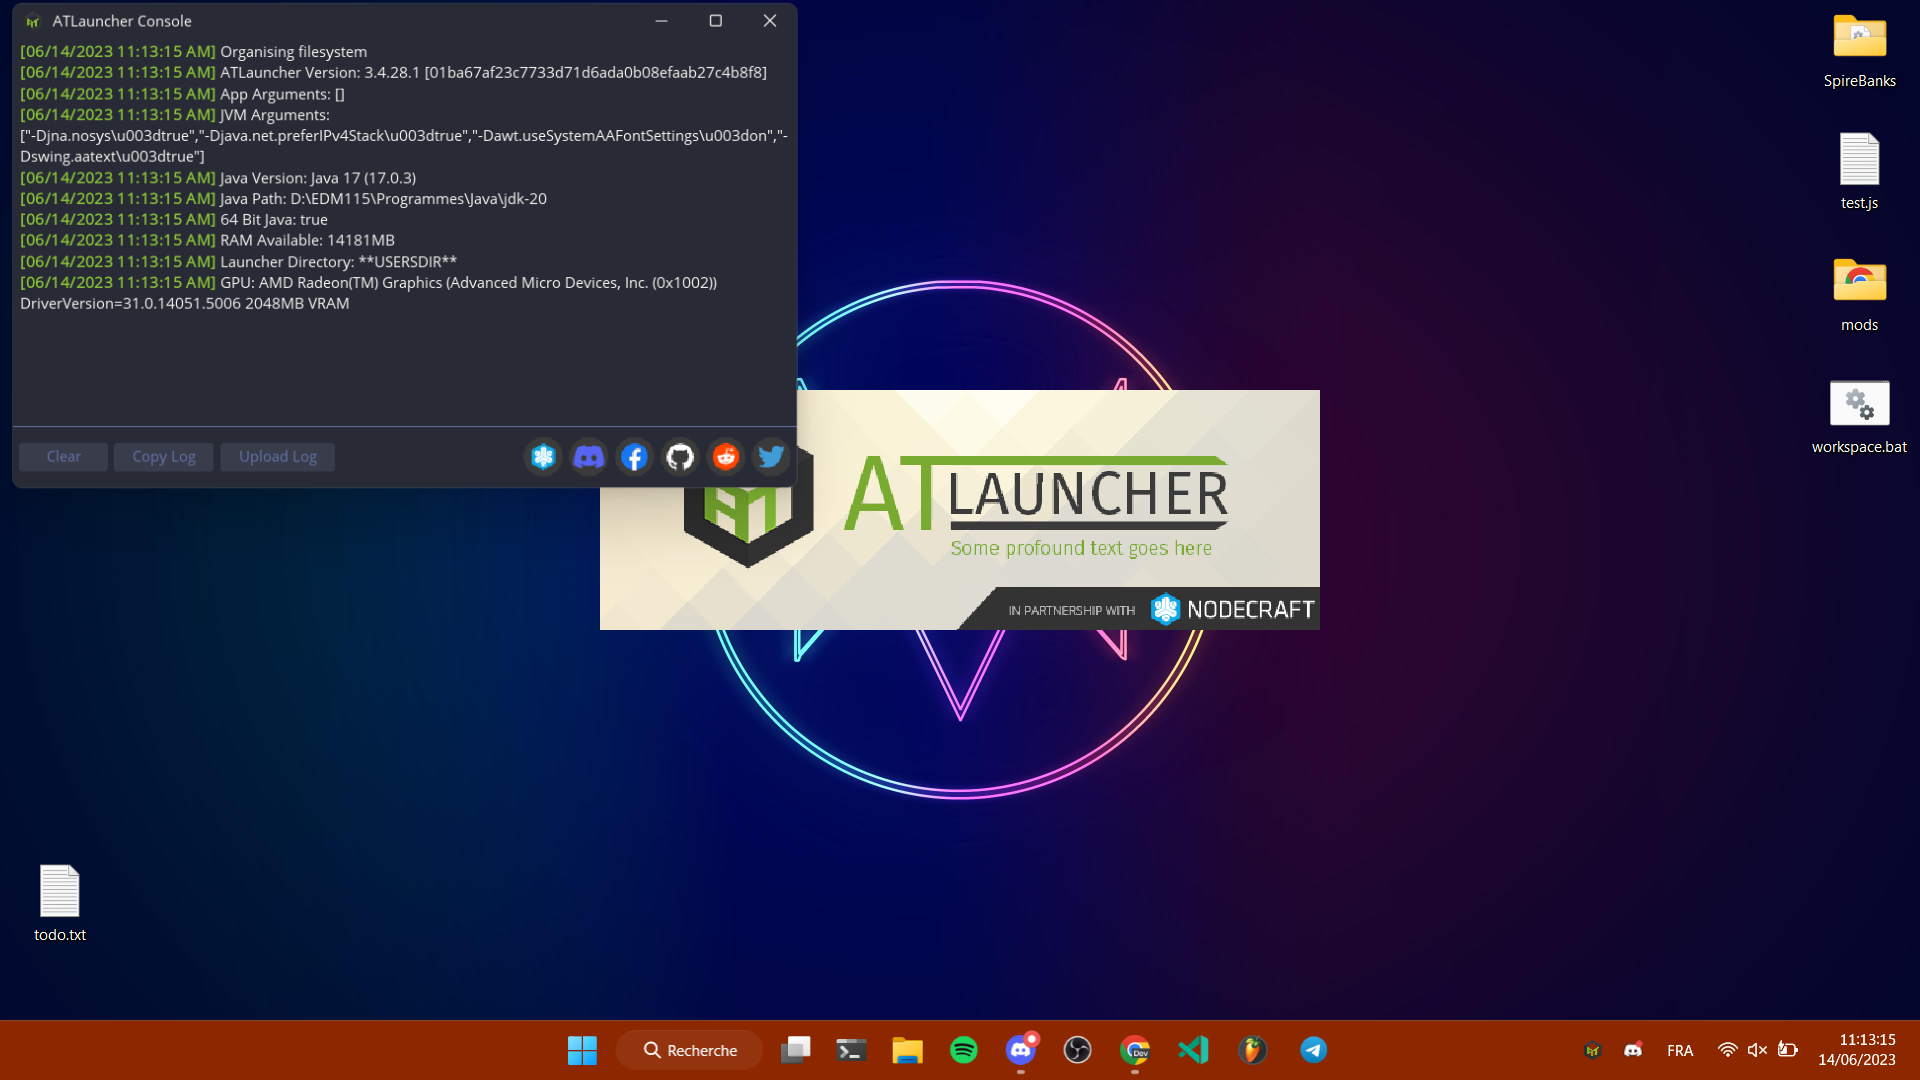Open the FRA language indicator

(1680, 1050)
